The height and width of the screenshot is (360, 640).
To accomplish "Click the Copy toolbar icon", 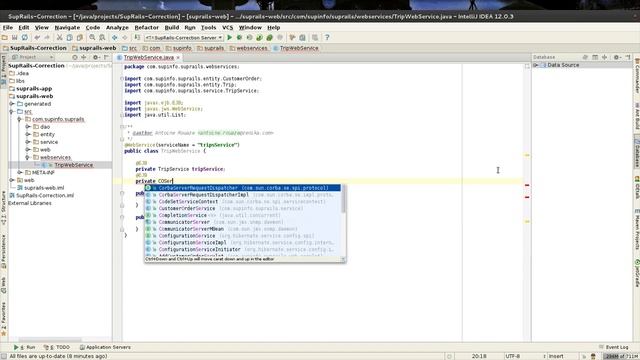I will pos(69,38).
